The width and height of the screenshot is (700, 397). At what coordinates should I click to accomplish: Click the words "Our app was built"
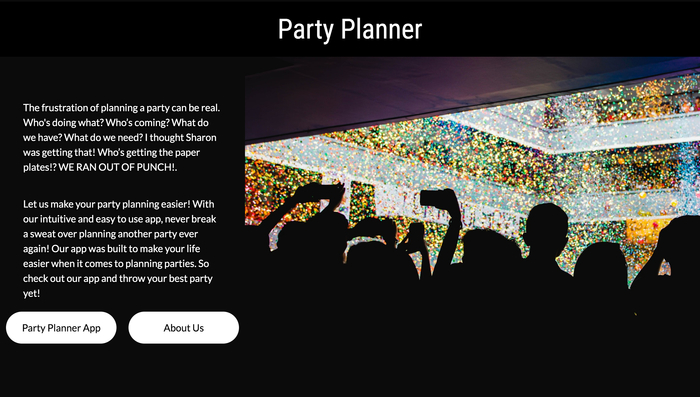pos(85,249)
